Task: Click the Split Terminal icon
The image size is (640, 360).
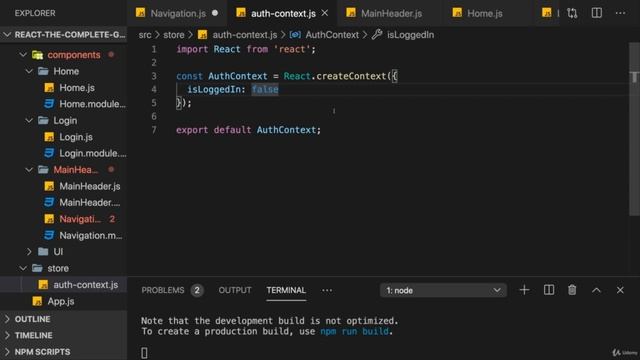Action: (x=549, y=290)
